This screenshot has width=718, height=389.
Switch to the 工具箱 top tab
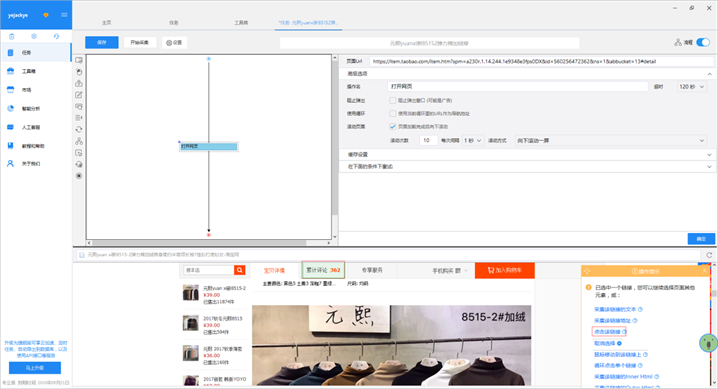tap(241, 22)
